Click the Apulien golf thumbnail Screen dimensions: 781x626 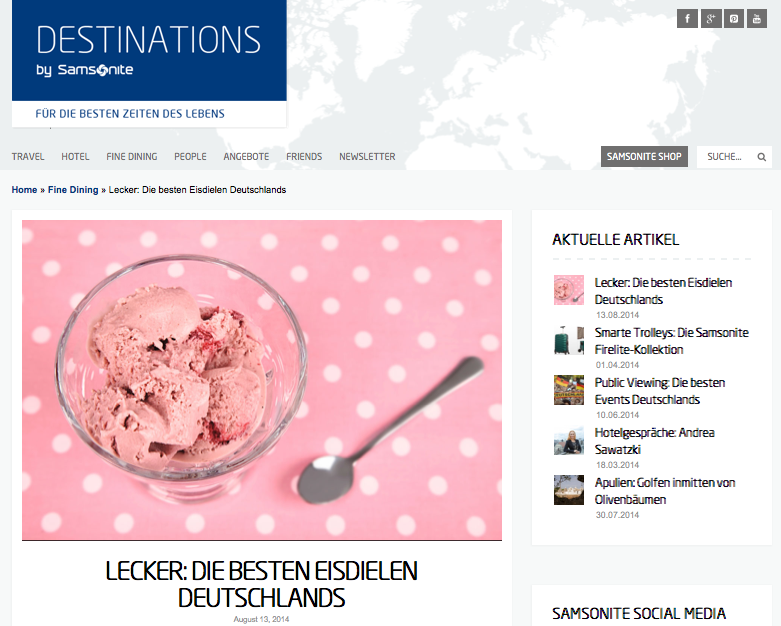pos(569,490)
